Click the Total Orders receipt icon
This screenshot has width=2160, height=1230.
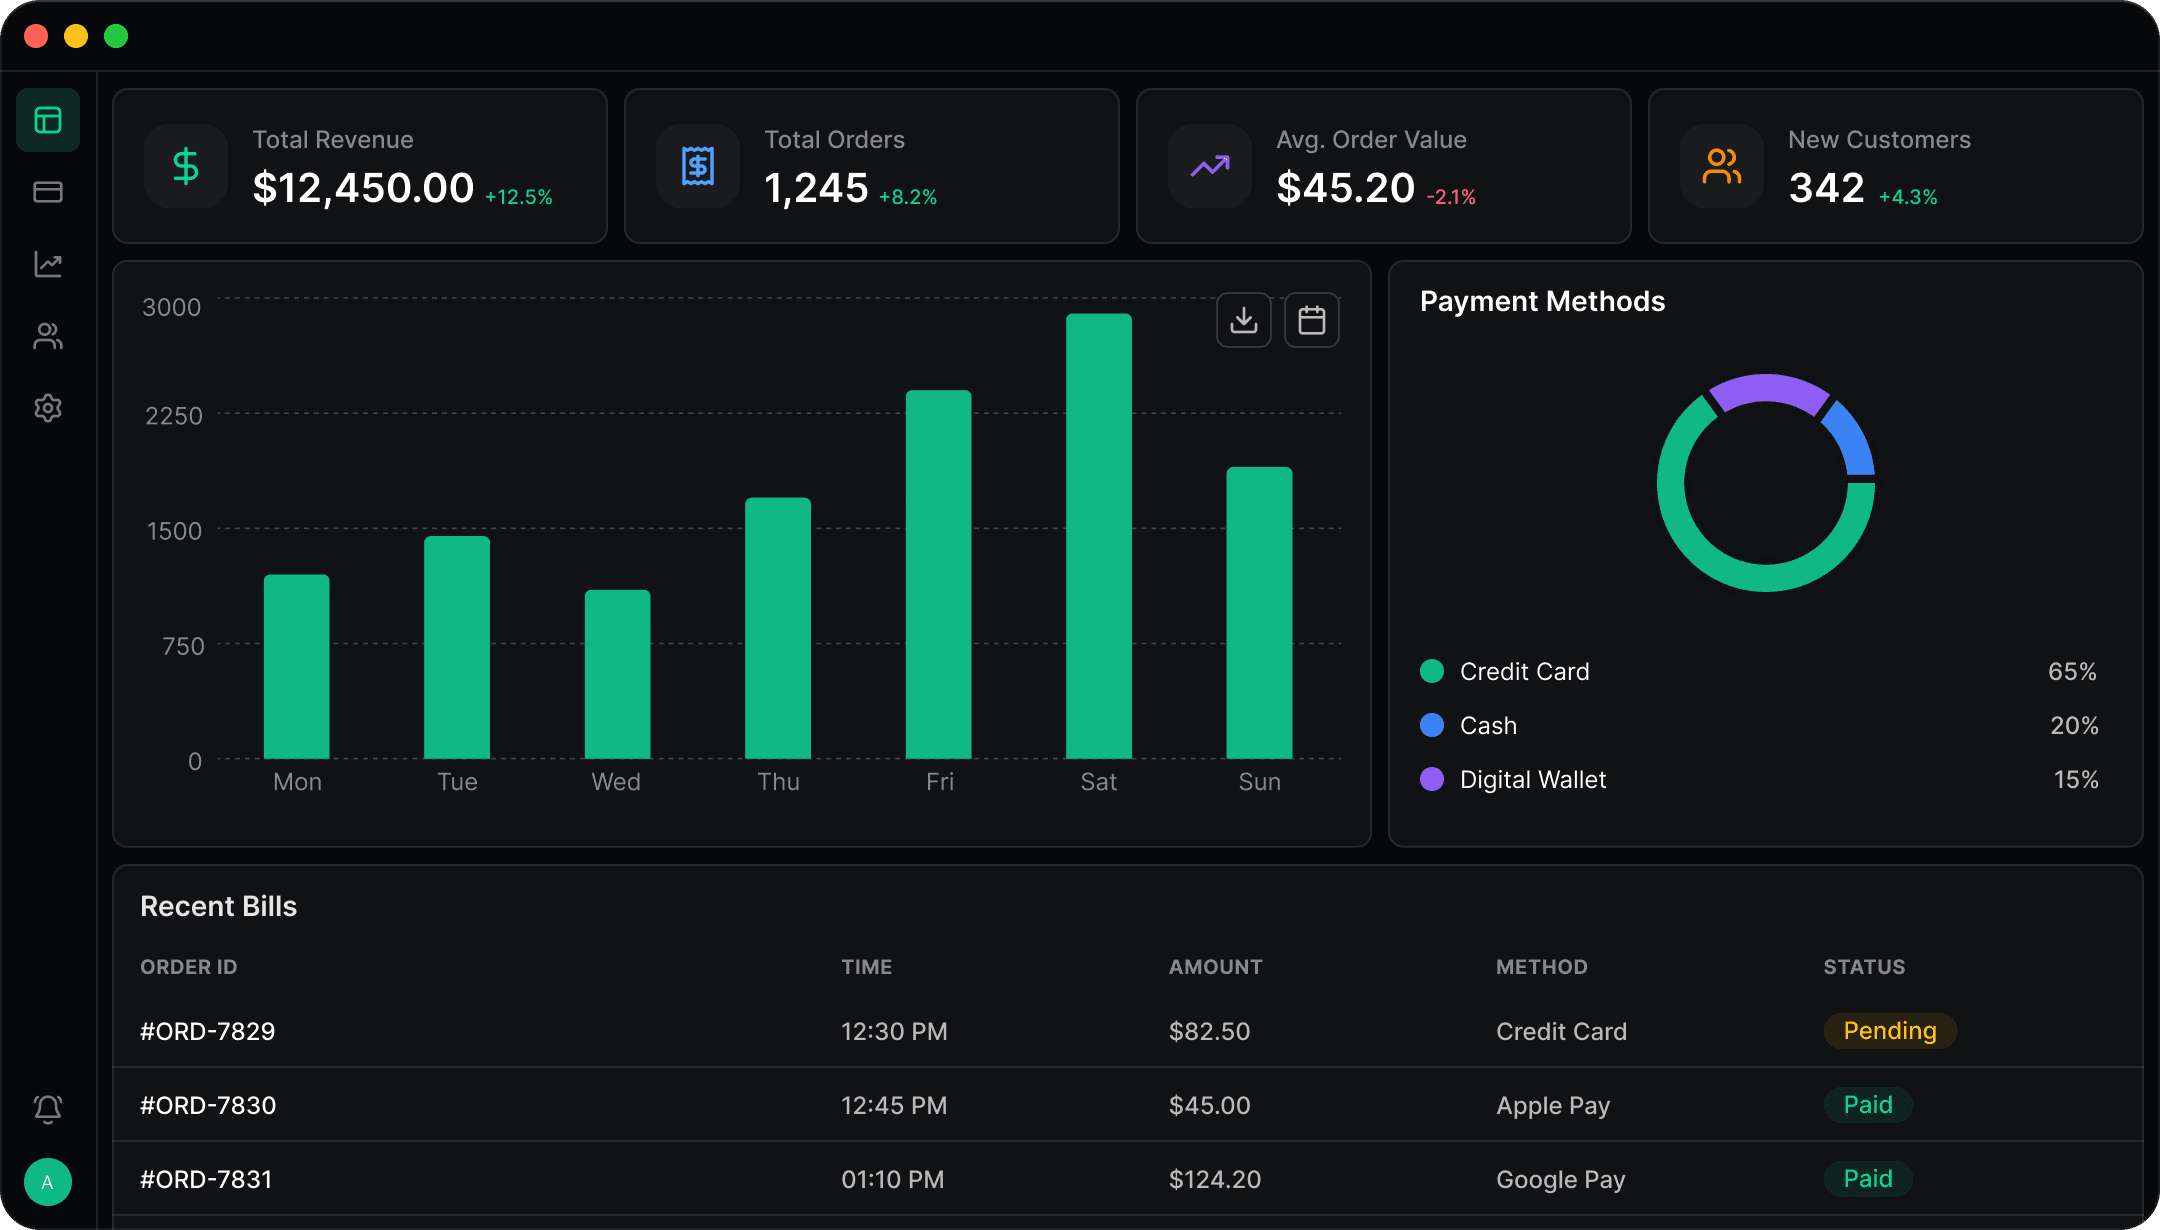(x=698, y=166)
